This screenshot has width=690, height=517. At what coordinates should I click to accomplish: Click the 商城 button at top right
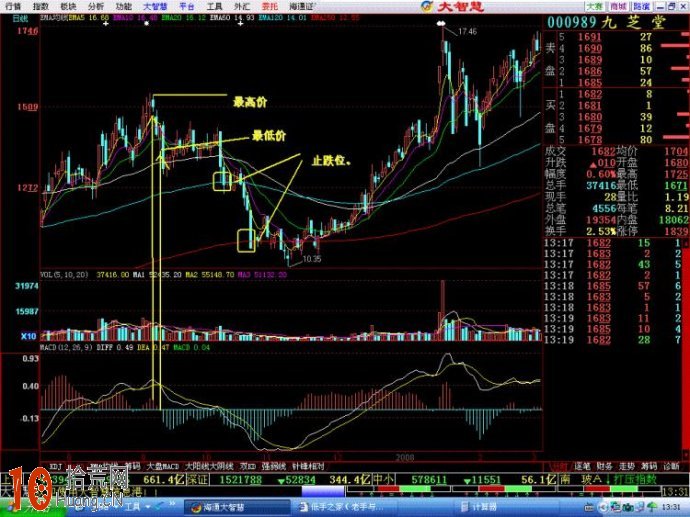[x=618, y=6]
